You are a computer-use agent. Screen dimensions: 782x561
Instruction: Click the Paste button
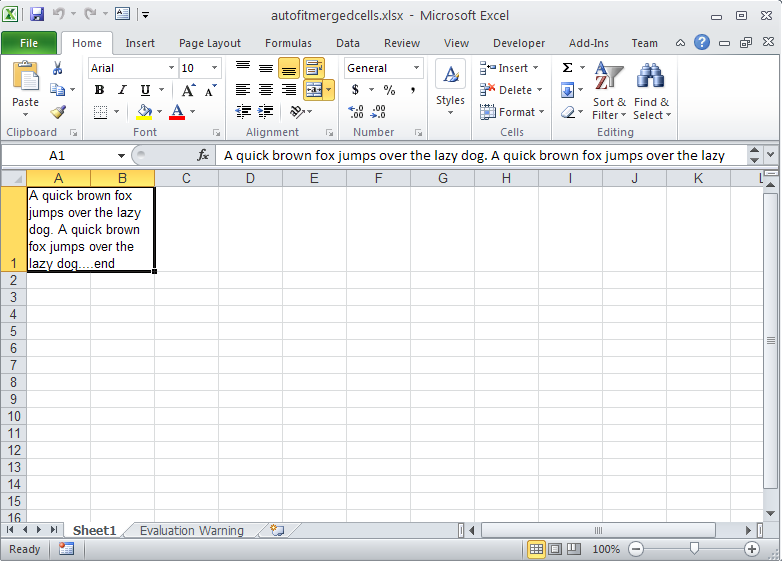(25, 88)
